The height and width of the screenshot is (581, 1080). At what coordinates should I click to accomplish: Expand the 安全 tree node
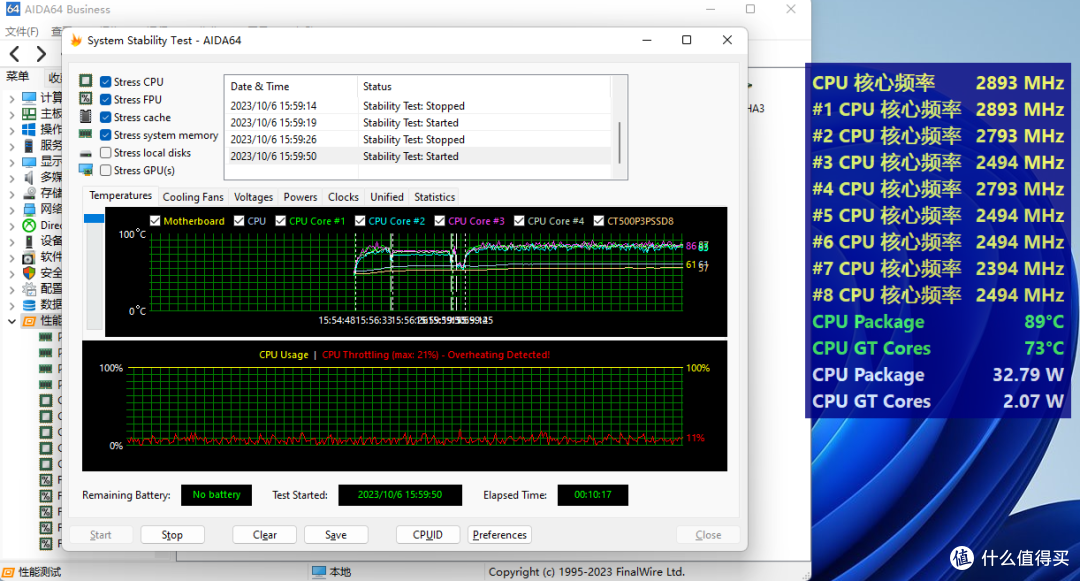pos(12,273)
